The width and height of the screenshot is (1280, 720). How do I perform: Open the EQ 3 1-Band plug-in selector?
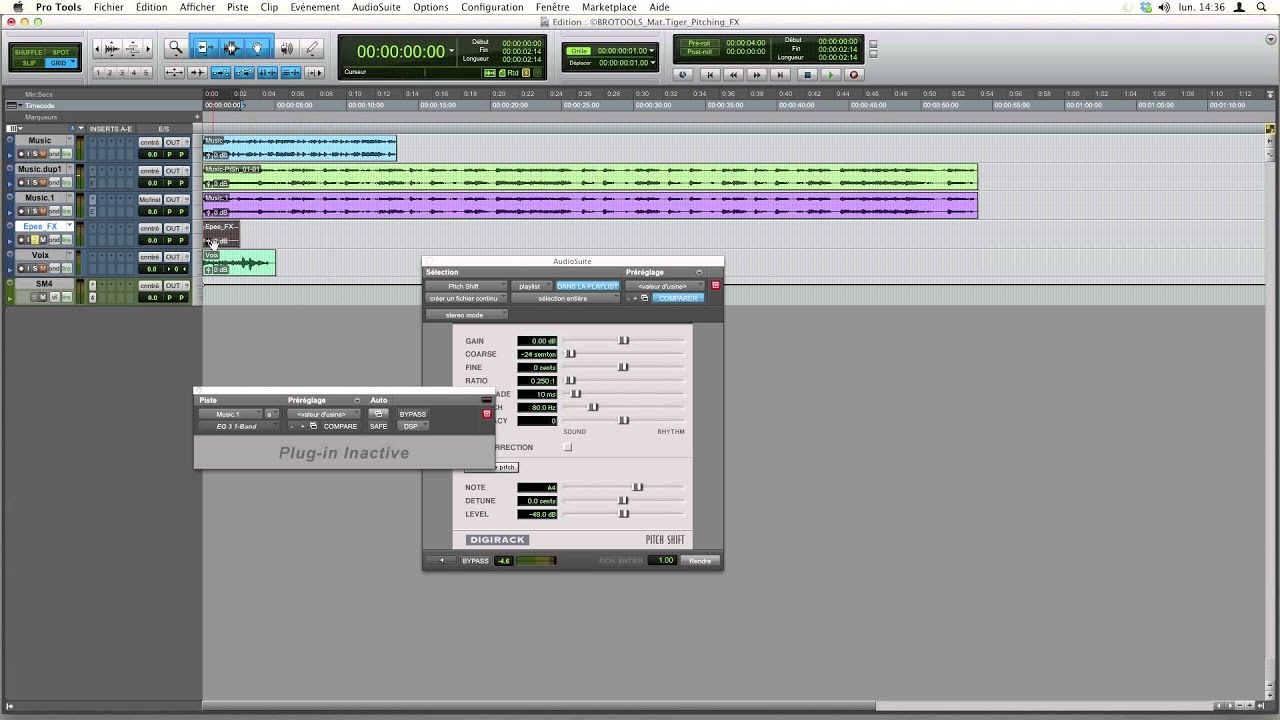click(x=237, y=426)
